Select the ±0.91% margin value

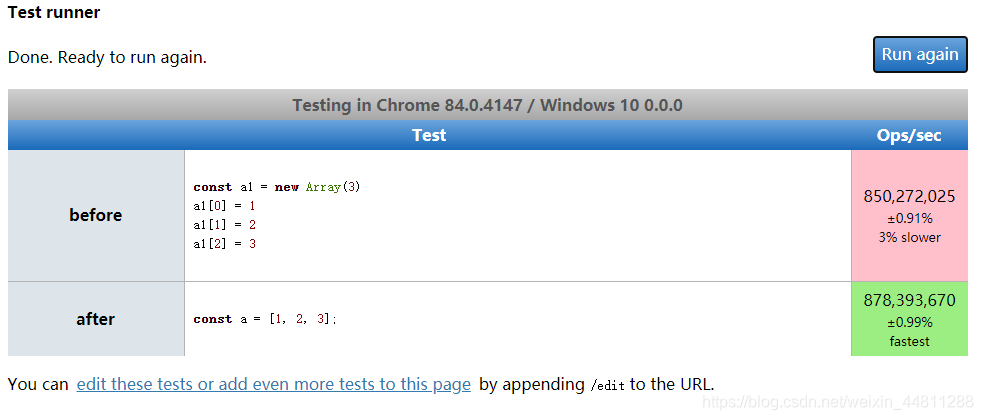point(909,219)
